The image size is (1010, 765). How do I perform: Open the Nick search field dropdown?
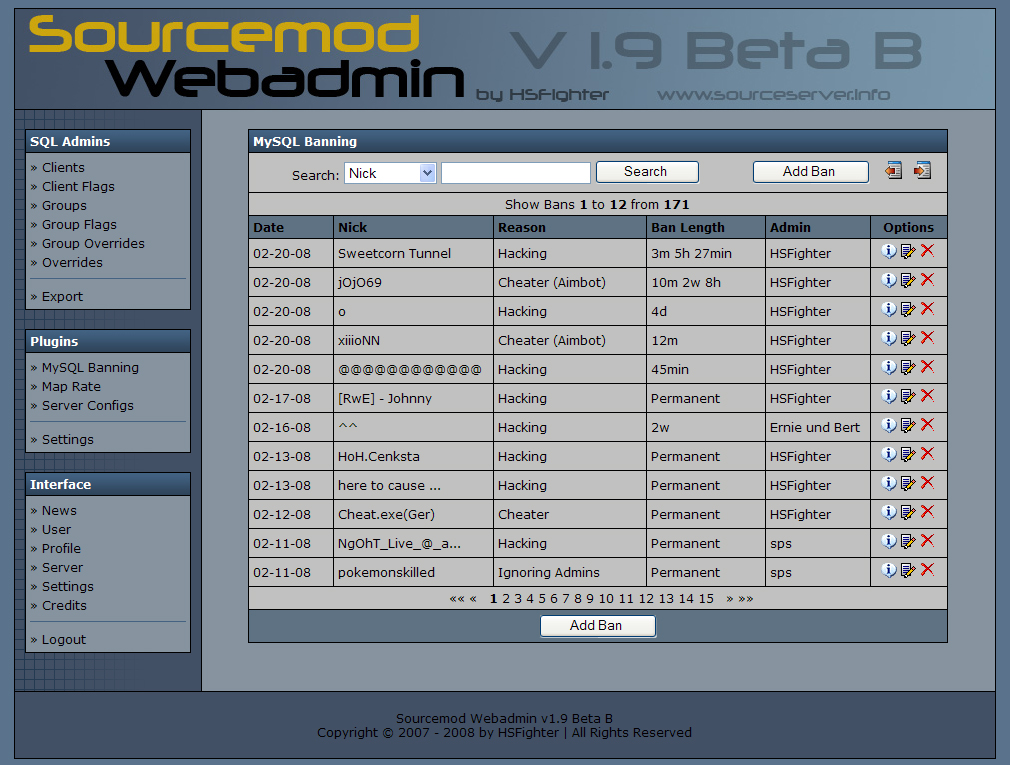click(x=390, y=173)
